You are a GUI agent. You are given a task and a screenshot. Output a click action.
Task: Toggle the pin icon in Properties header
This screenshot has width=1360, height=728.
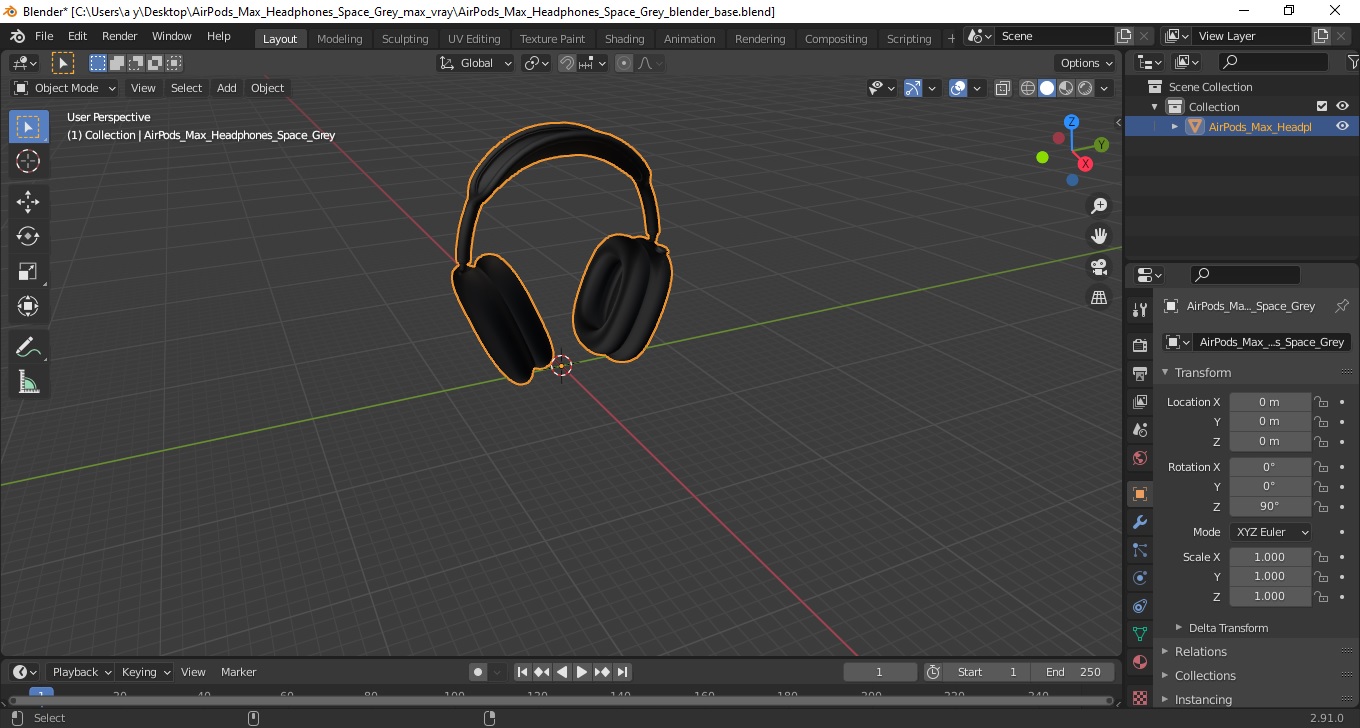pos(1342,306)
